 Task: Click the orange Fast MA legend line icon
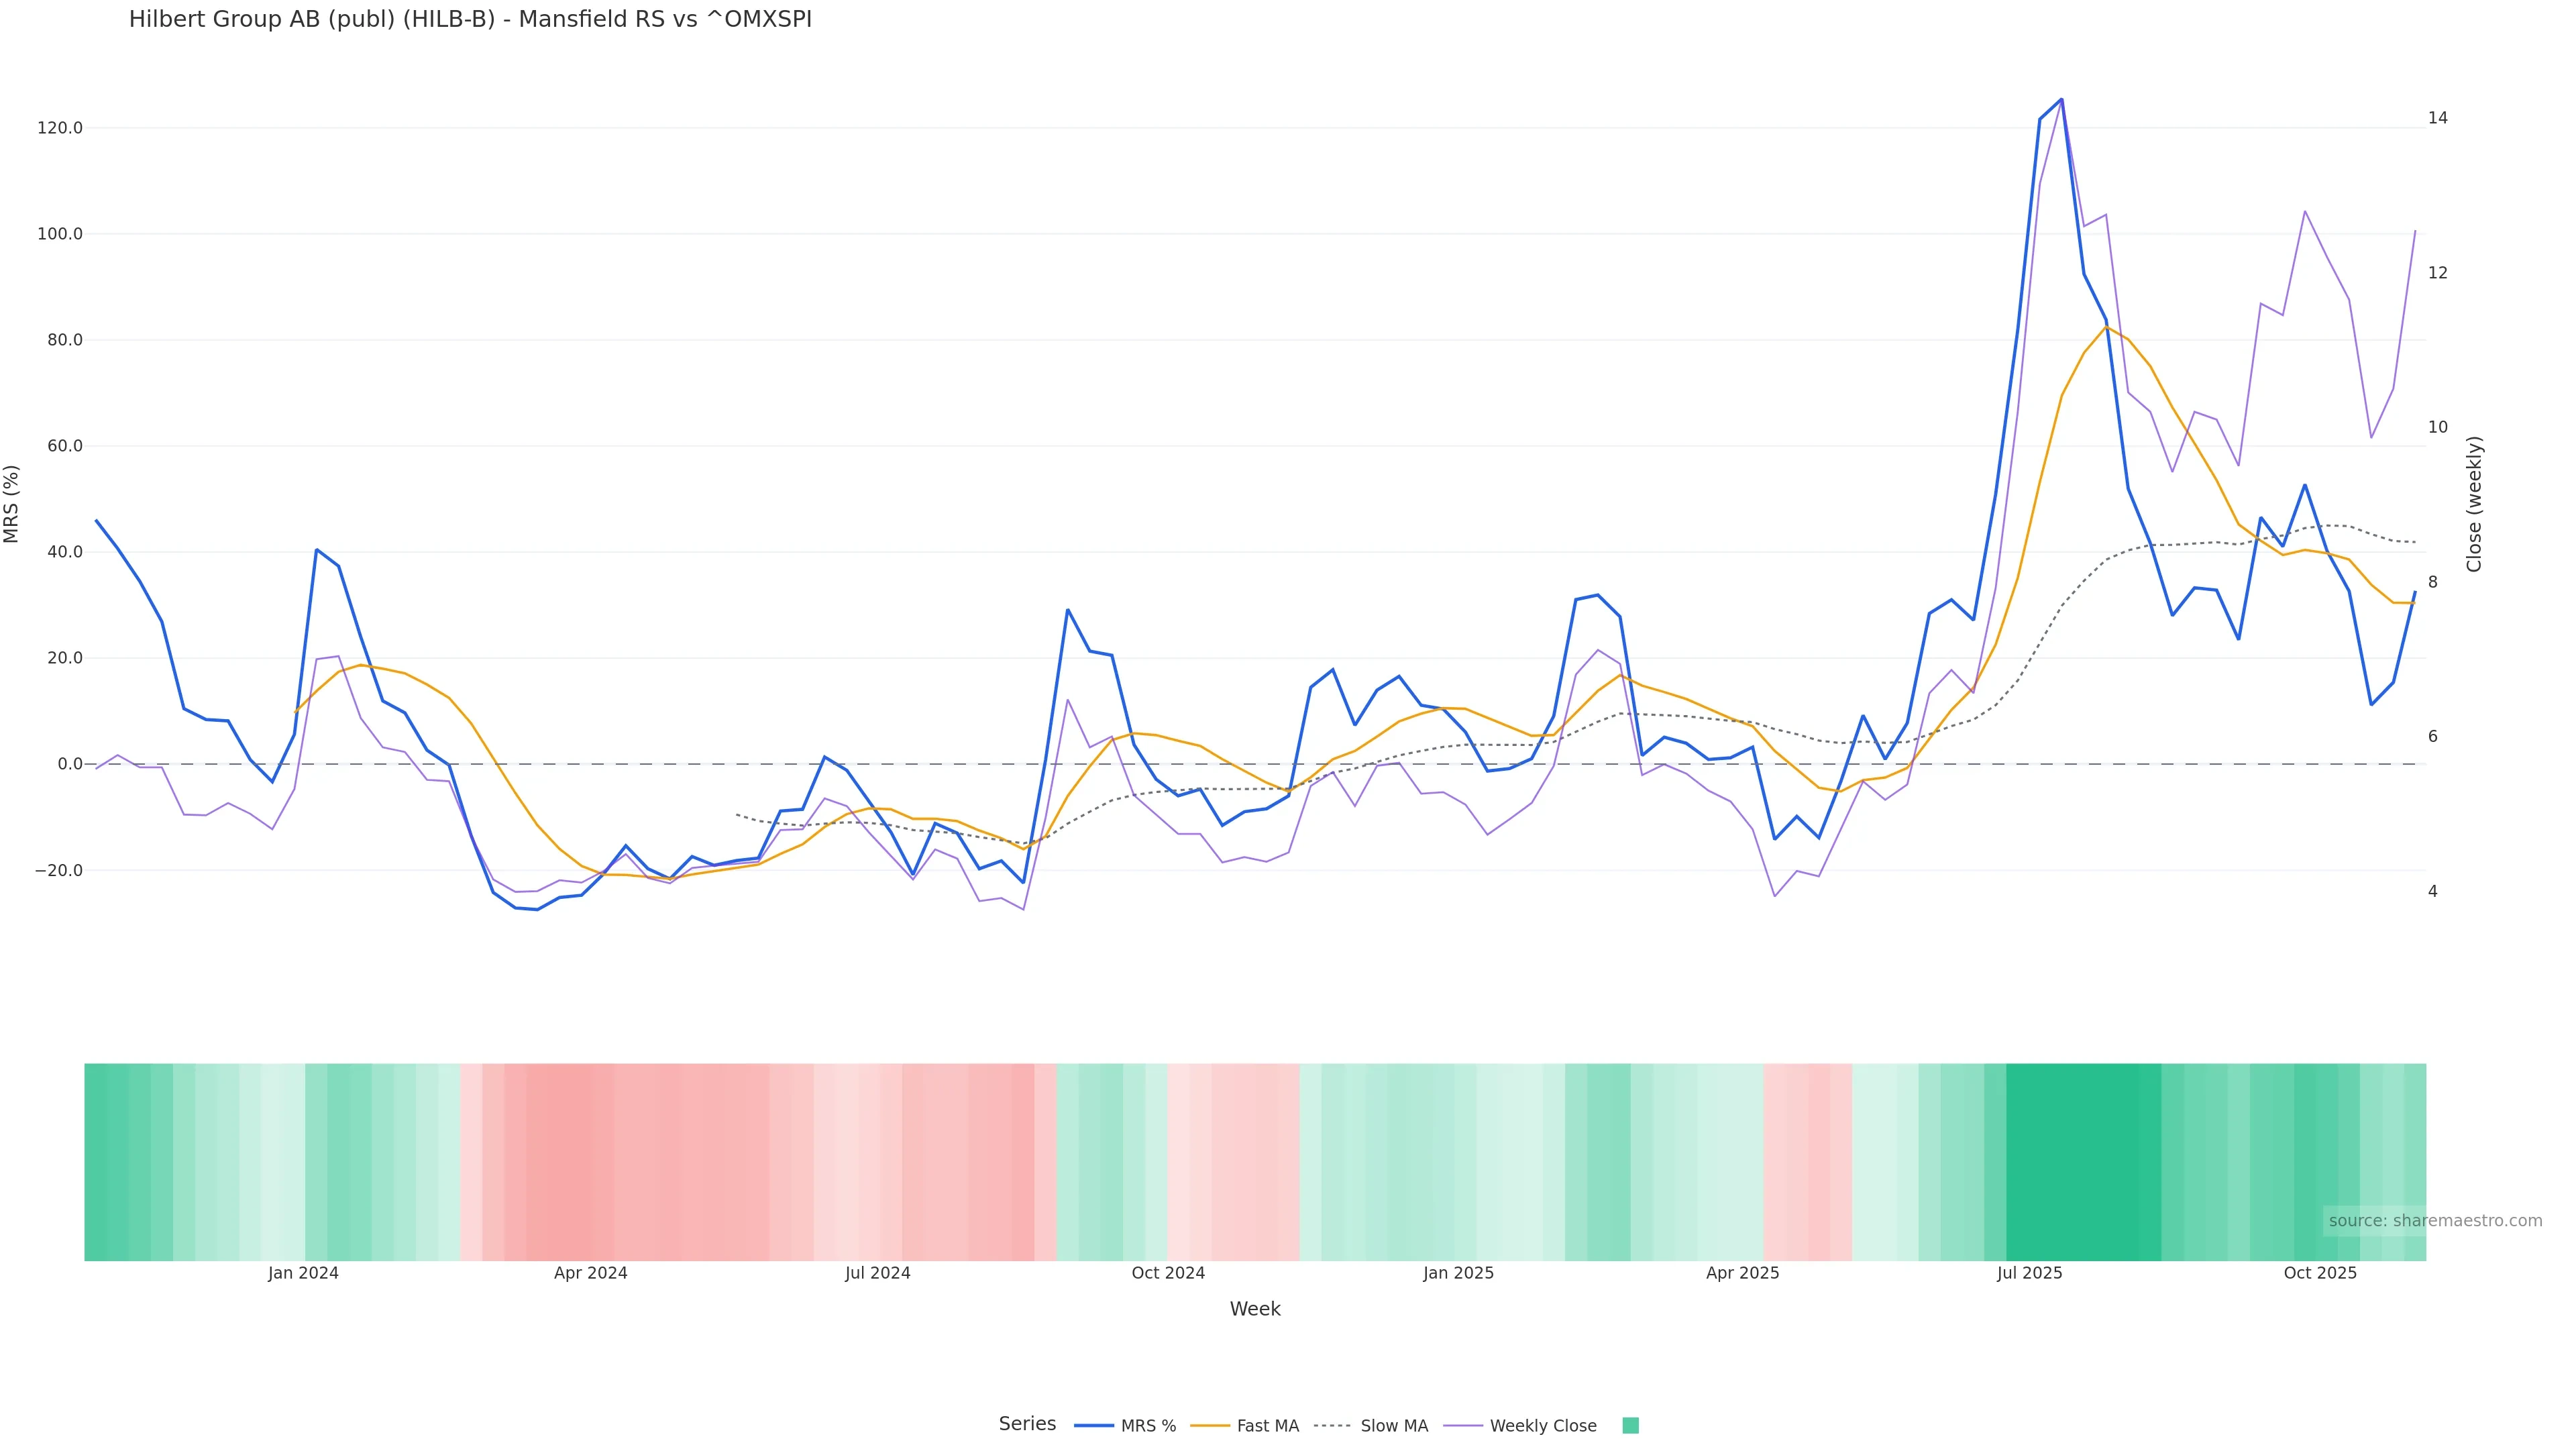click(1210, 1426)
